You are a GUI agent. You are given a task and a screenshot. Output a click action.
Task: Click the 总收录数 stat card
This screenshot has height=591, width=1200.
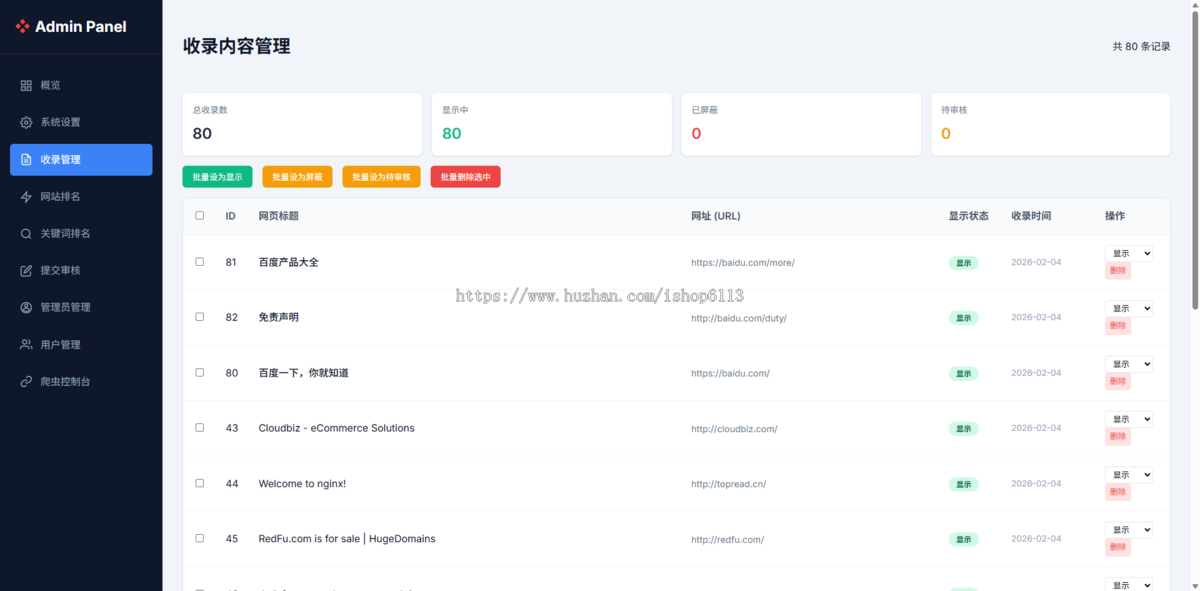tap(302, 124)
